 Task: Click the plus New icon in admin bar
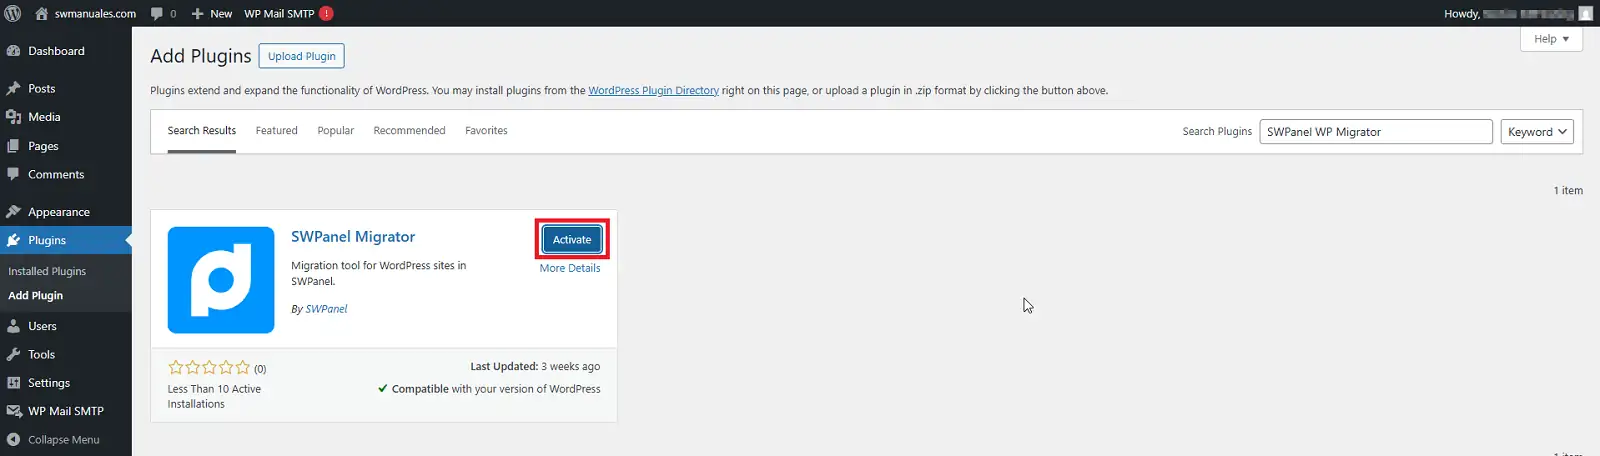pos(197,14)
